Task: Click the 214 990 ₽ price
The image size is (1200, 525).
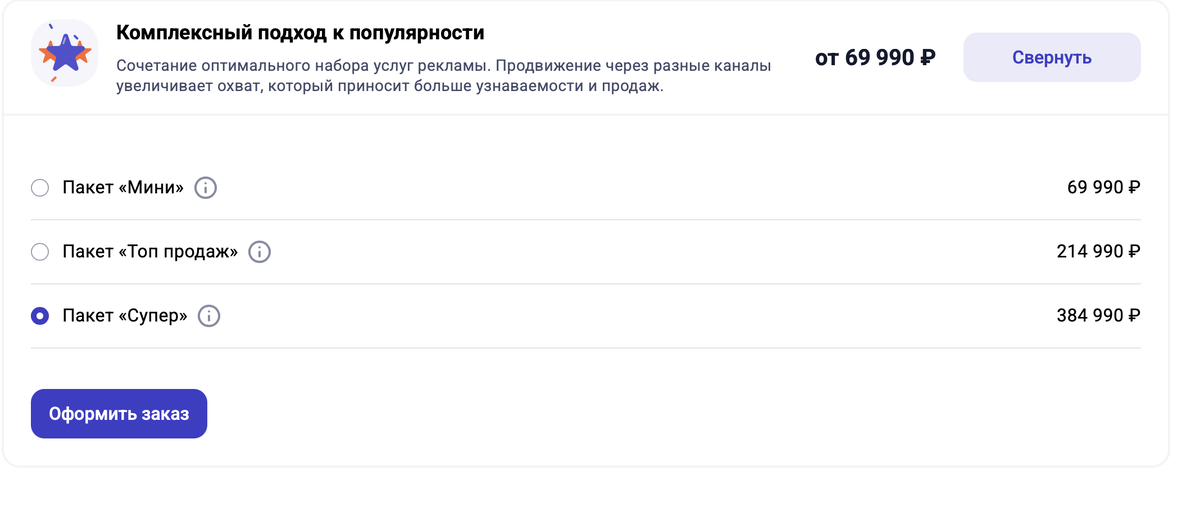Action: click(x=1098, y=252)
